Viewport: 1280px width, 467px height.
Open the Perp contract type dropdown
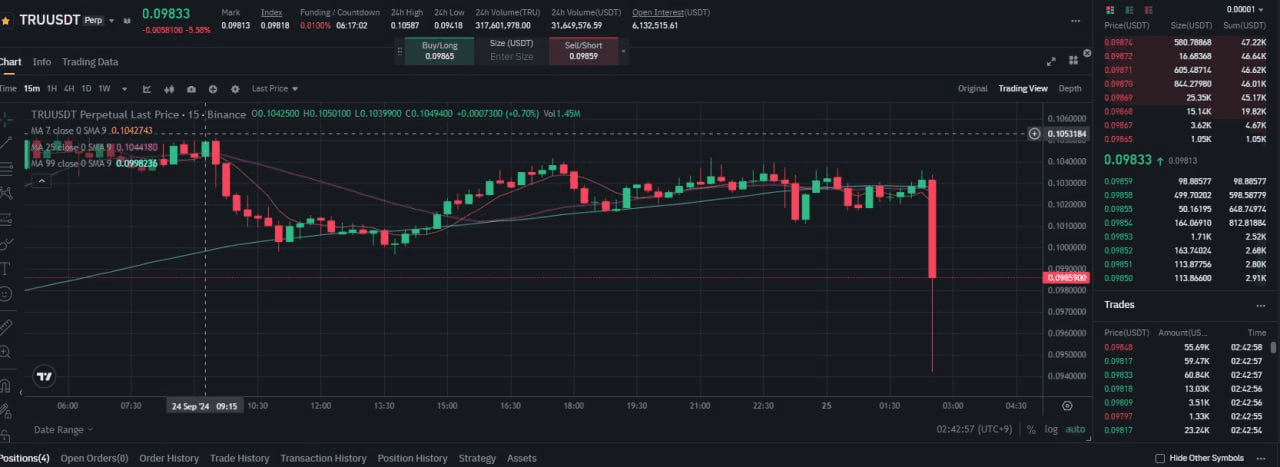[x=94, y=20]
